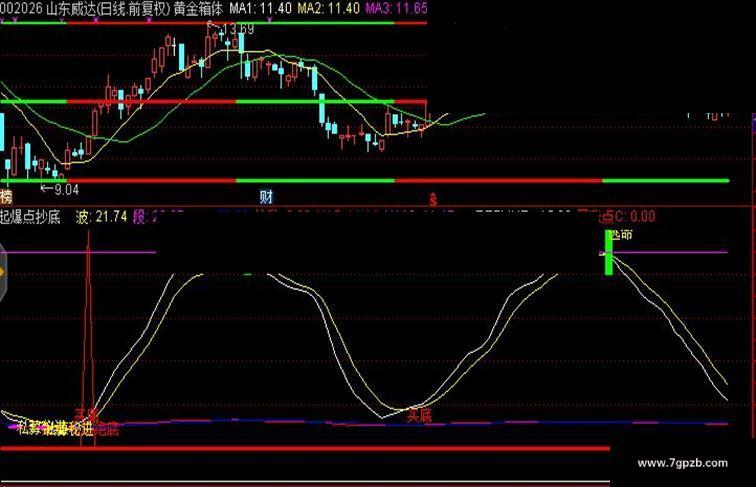
Task: Click the 点C: 0.00 value
Action: pos(627,216)
